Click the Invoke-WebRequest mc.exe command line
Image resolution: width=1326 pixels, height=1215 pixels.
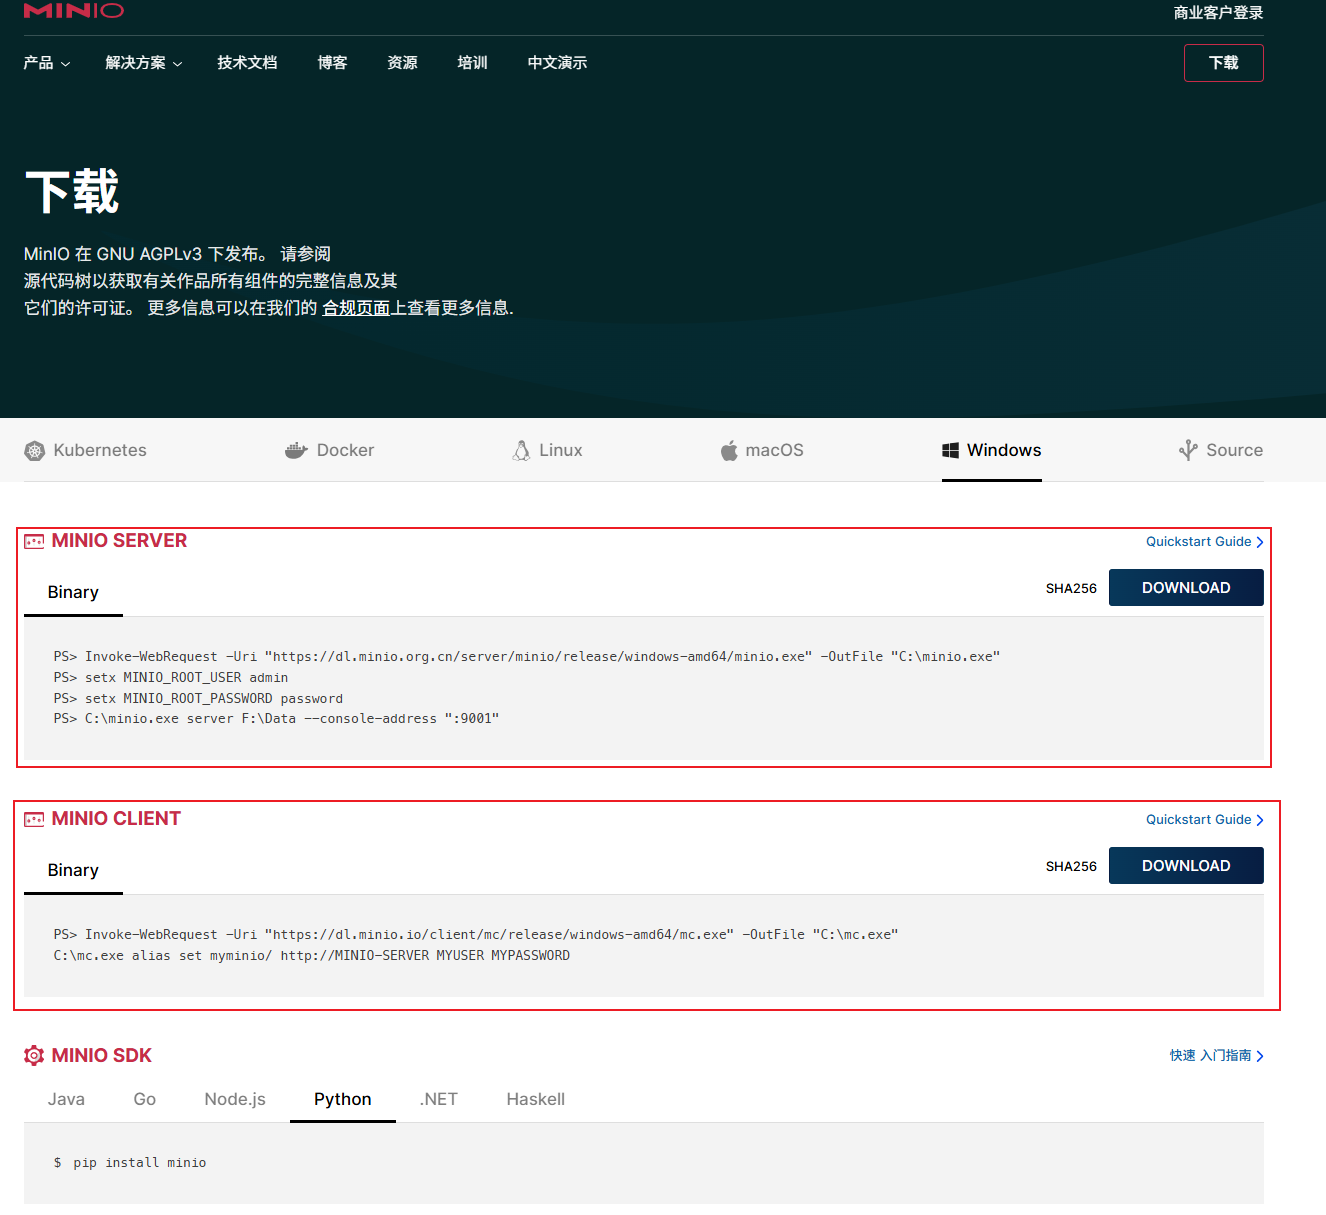476,935
